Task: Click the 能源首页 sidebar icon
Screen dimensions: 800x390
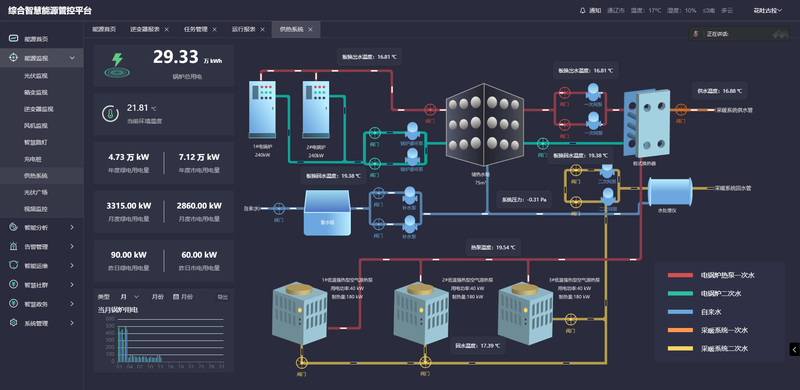Action: click(x=14, y=38)
